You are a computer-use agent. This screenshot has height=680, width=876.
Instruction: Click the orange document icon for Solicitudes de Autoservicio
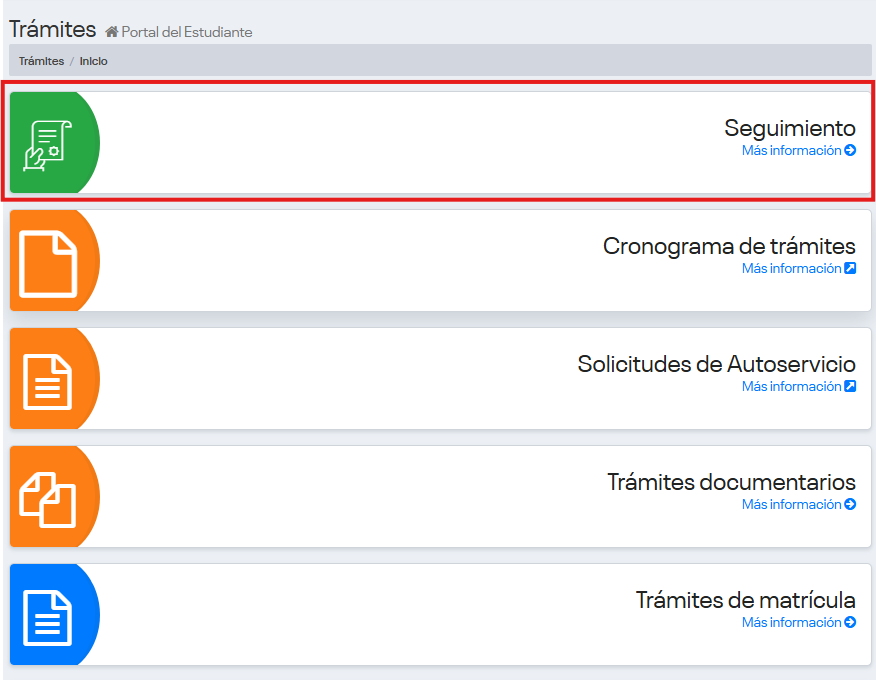tap(47, 380)
